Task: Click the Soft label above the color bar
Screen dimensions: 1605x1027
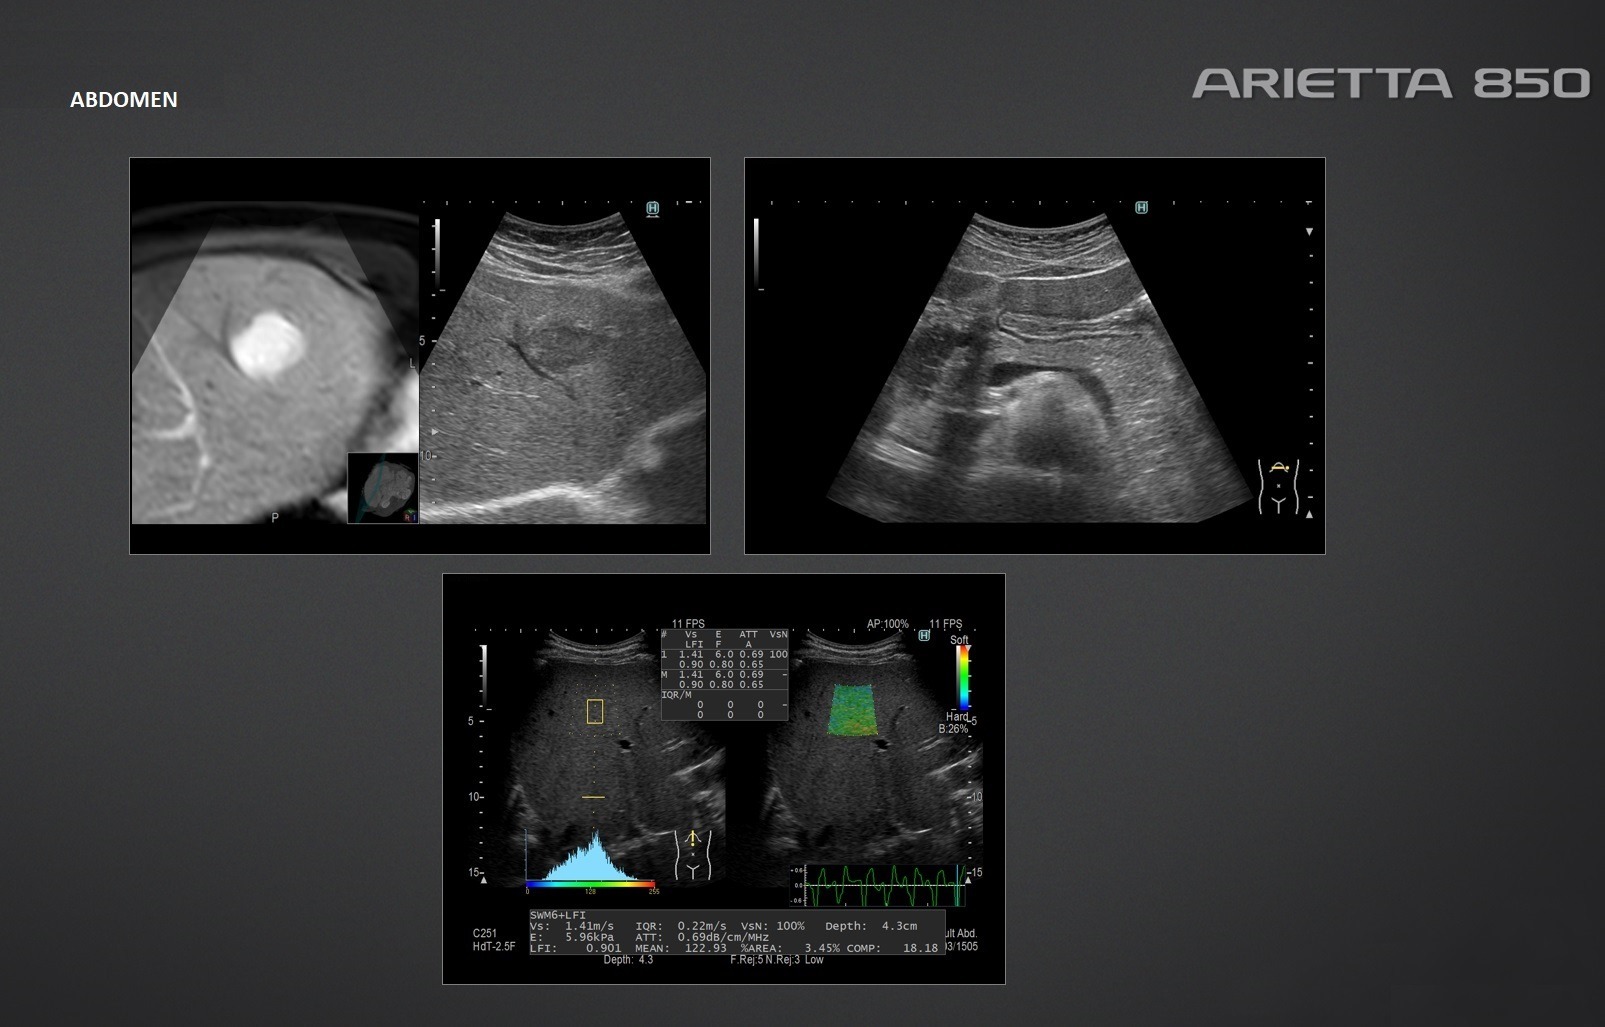Action: pos(959,640)
